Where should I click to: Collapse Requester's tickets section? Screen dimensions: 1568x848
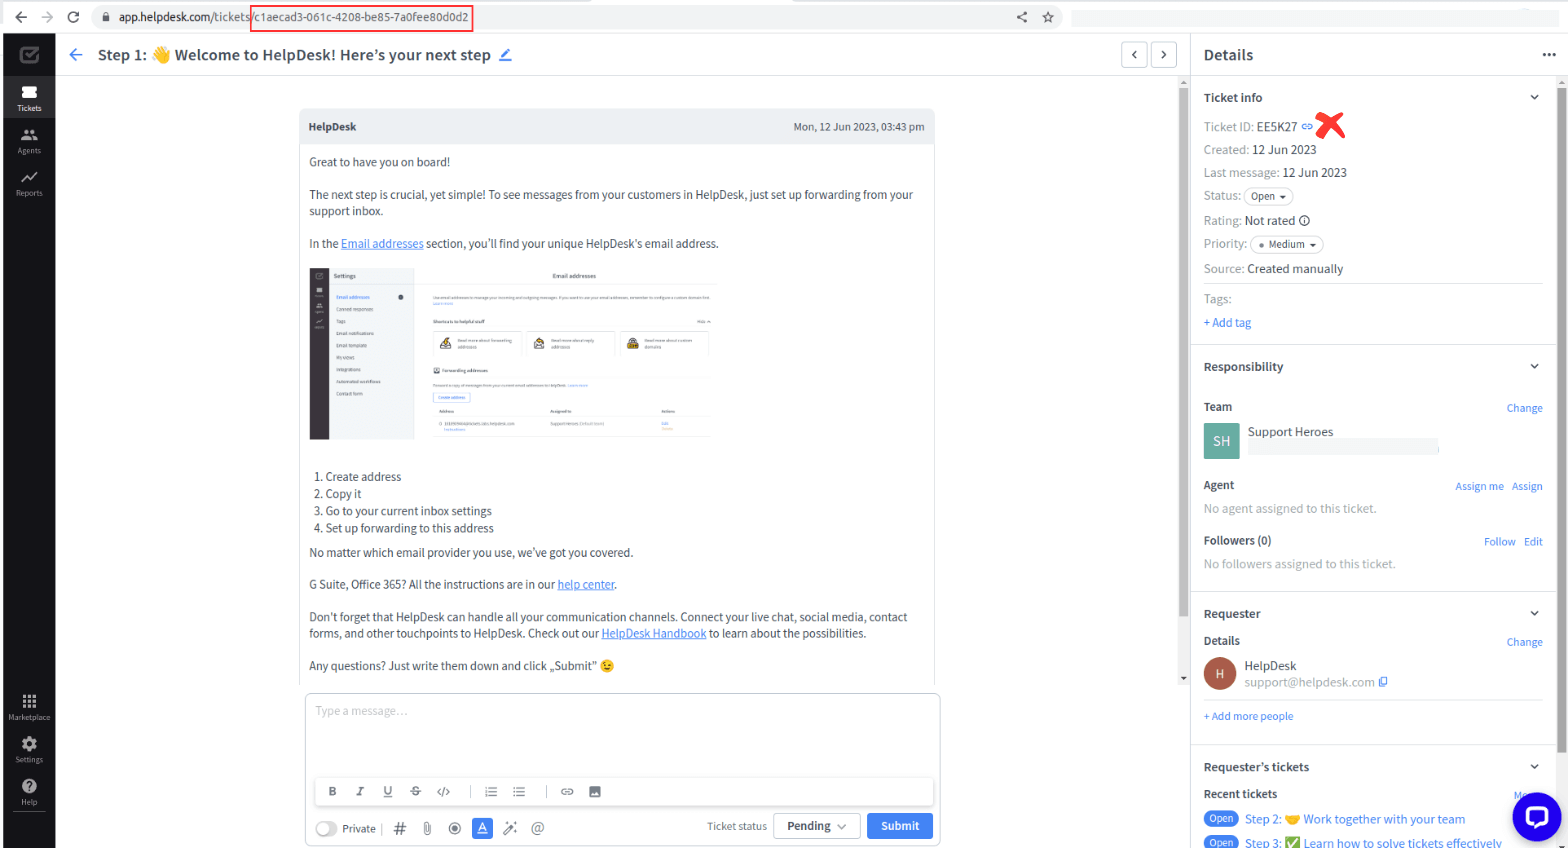click(1534, 767)
